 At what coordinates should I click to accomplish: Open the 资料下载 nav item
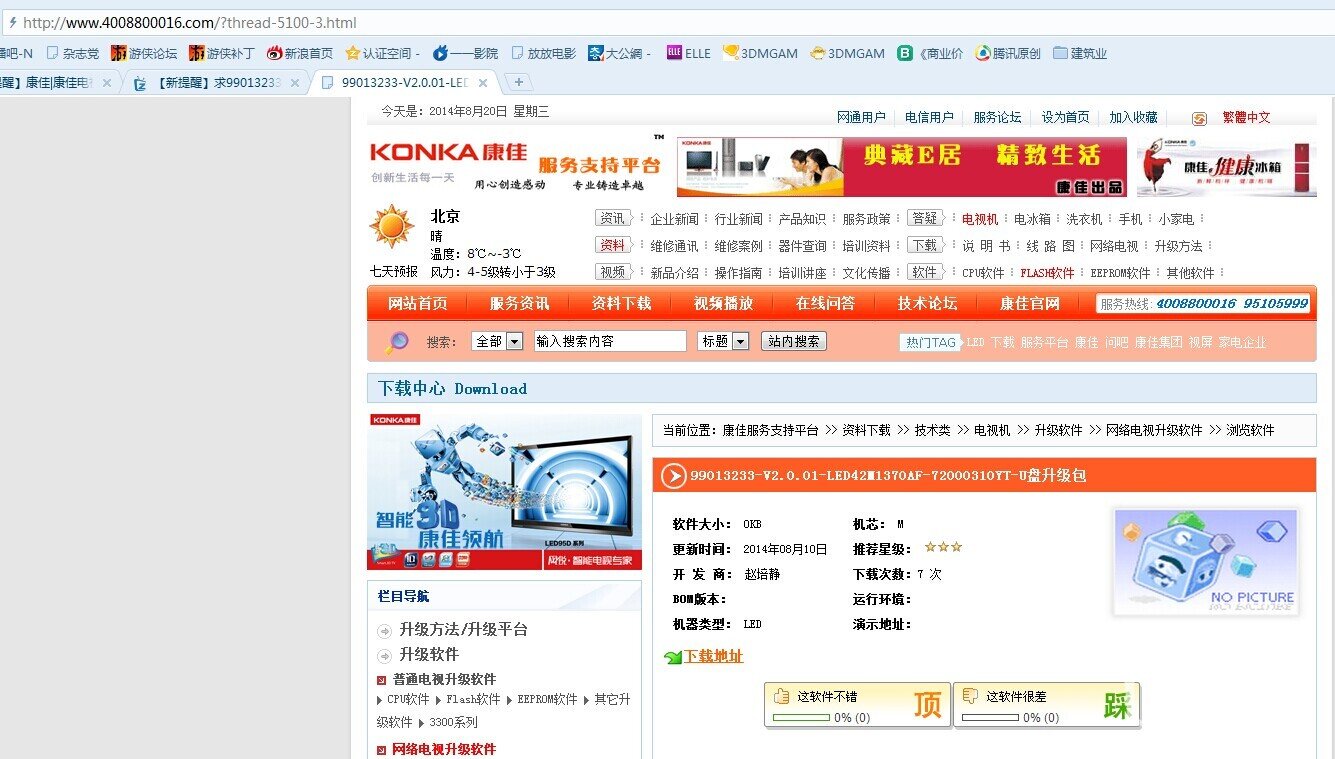[x=621, y=303]
